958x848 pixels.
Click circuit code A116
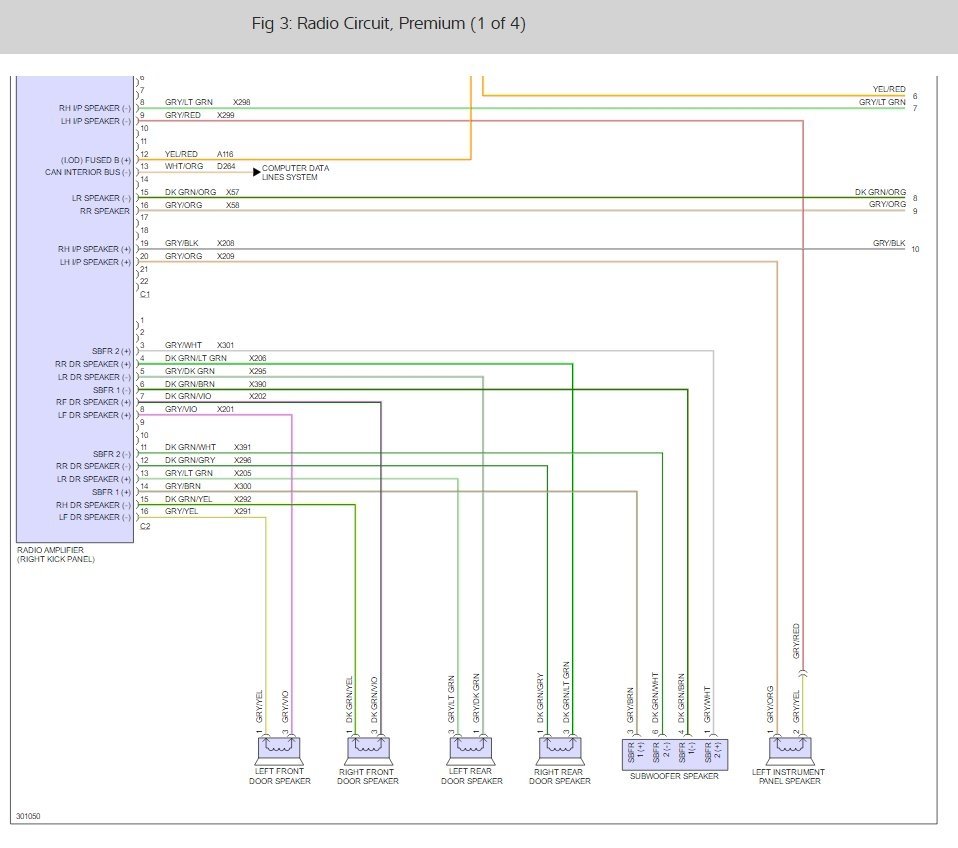[x=225, y=154]
